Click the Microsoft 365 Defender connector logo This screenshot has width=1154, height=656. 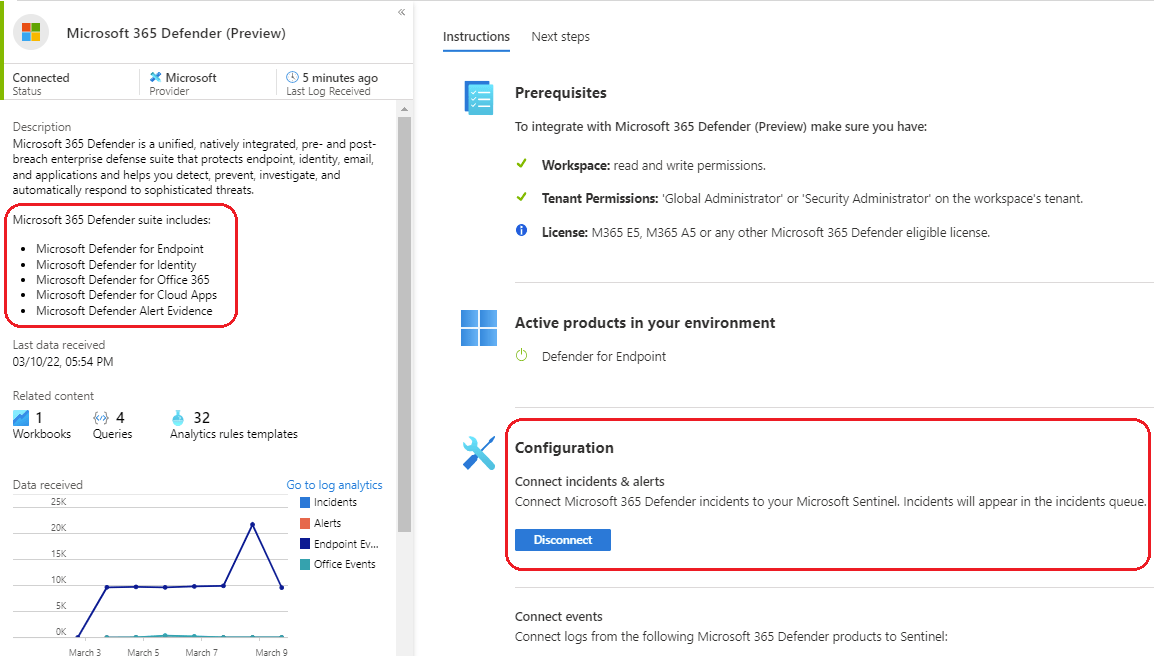tap(30, 32)
